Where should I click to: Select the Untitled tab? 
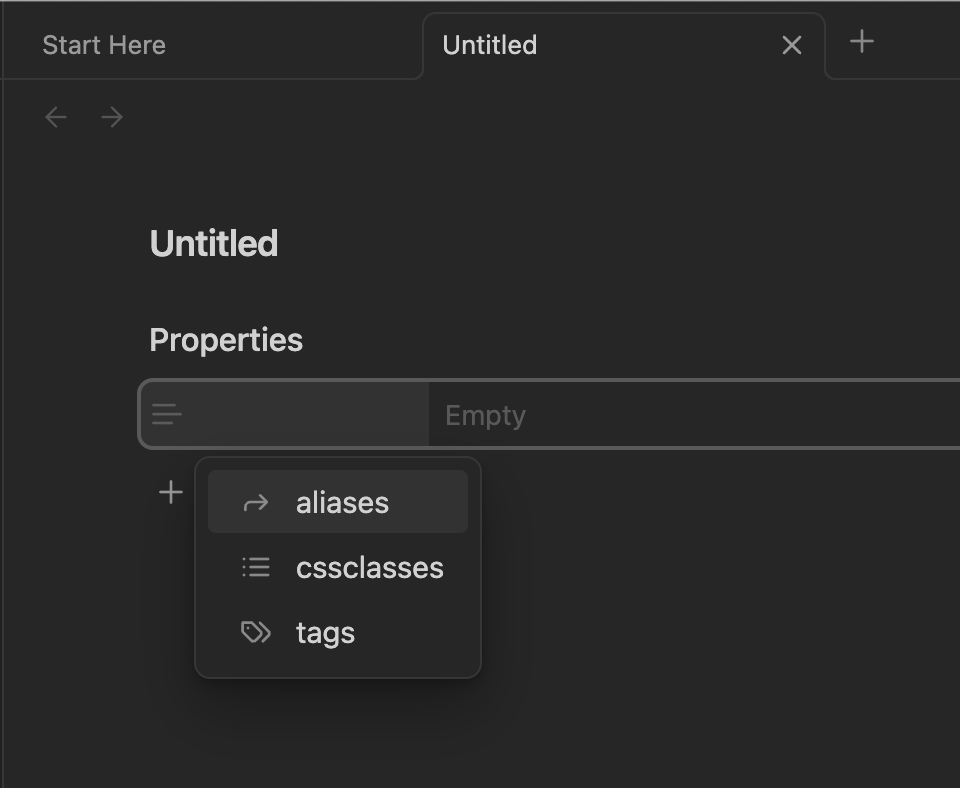(490, 45)
